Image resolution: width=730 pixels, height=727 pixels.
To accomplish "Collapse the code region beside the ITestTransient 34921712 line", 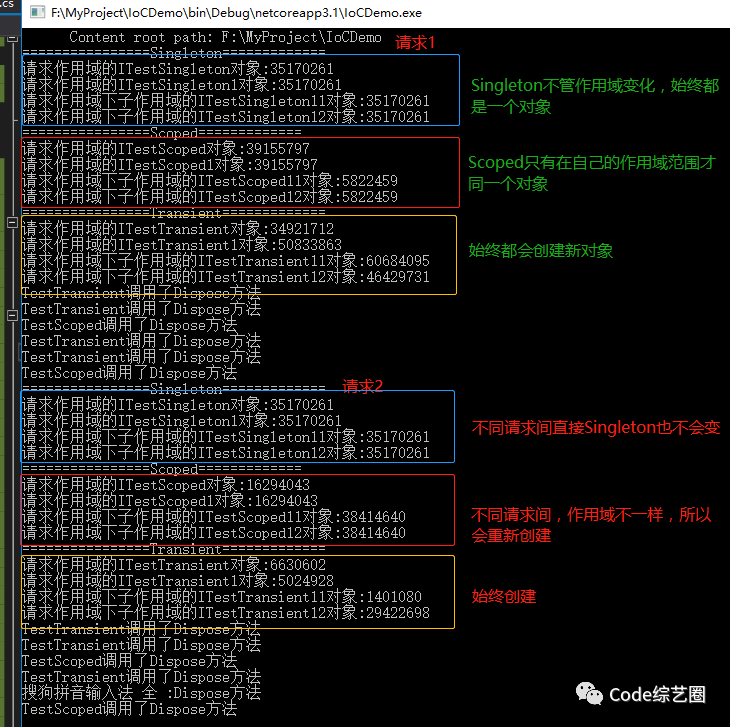I will click(x=13, y=222).
